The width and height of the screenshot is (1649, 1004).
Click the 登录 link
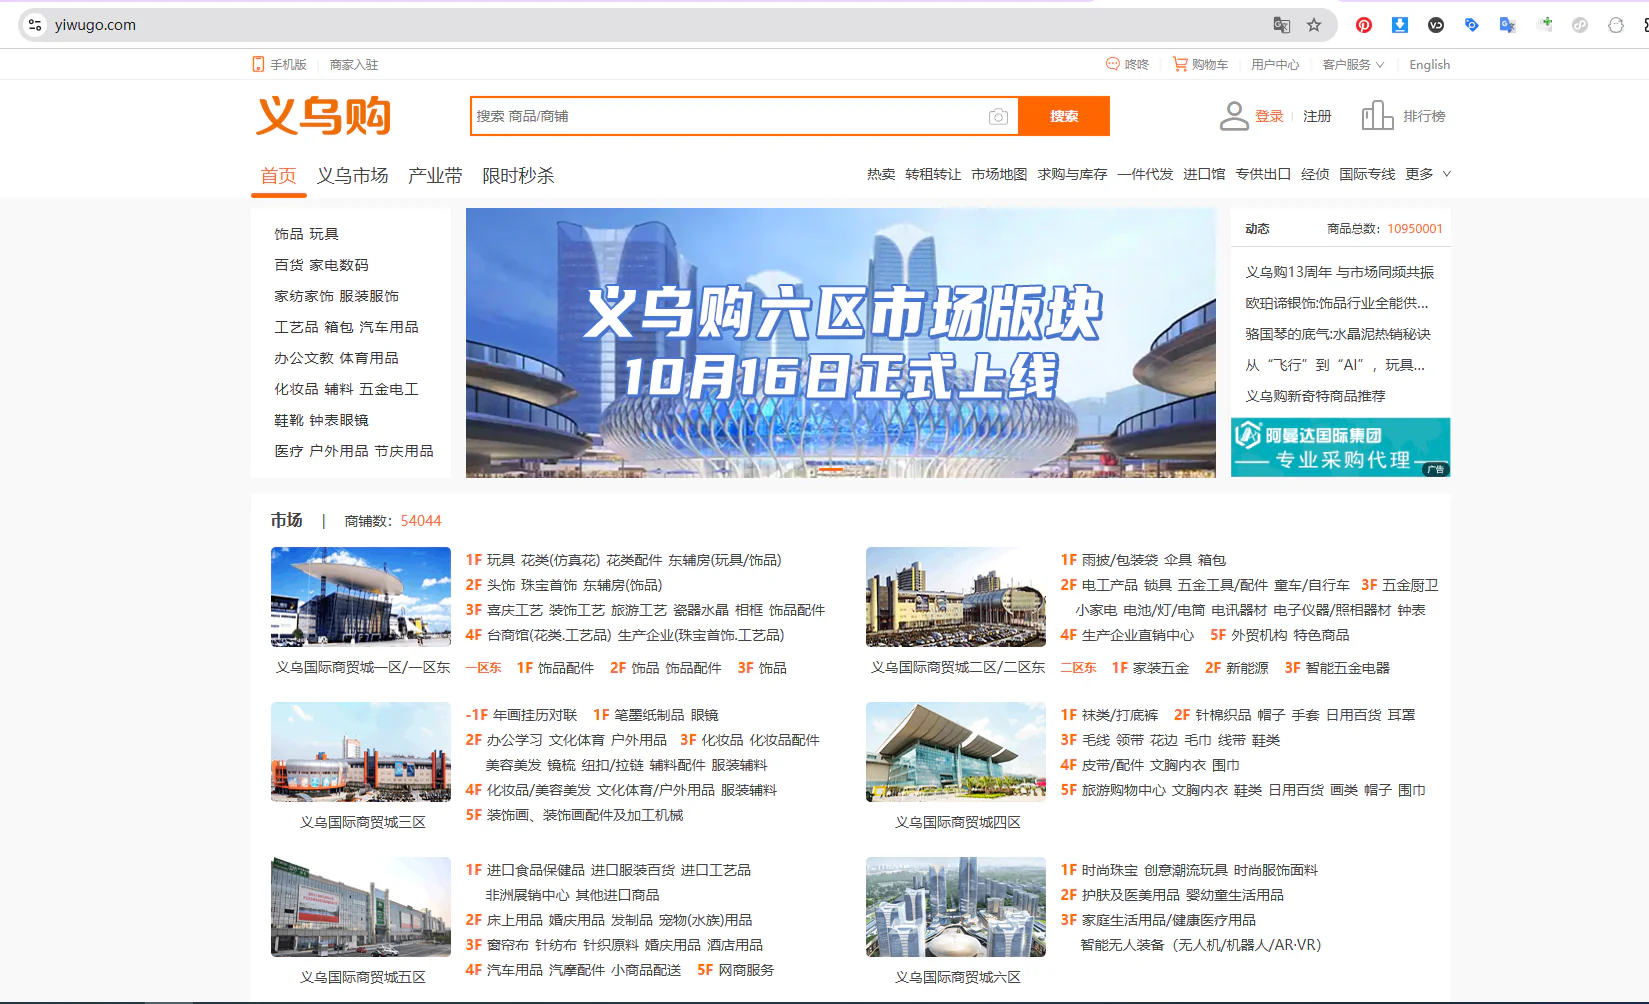[x=1269, y=116]
